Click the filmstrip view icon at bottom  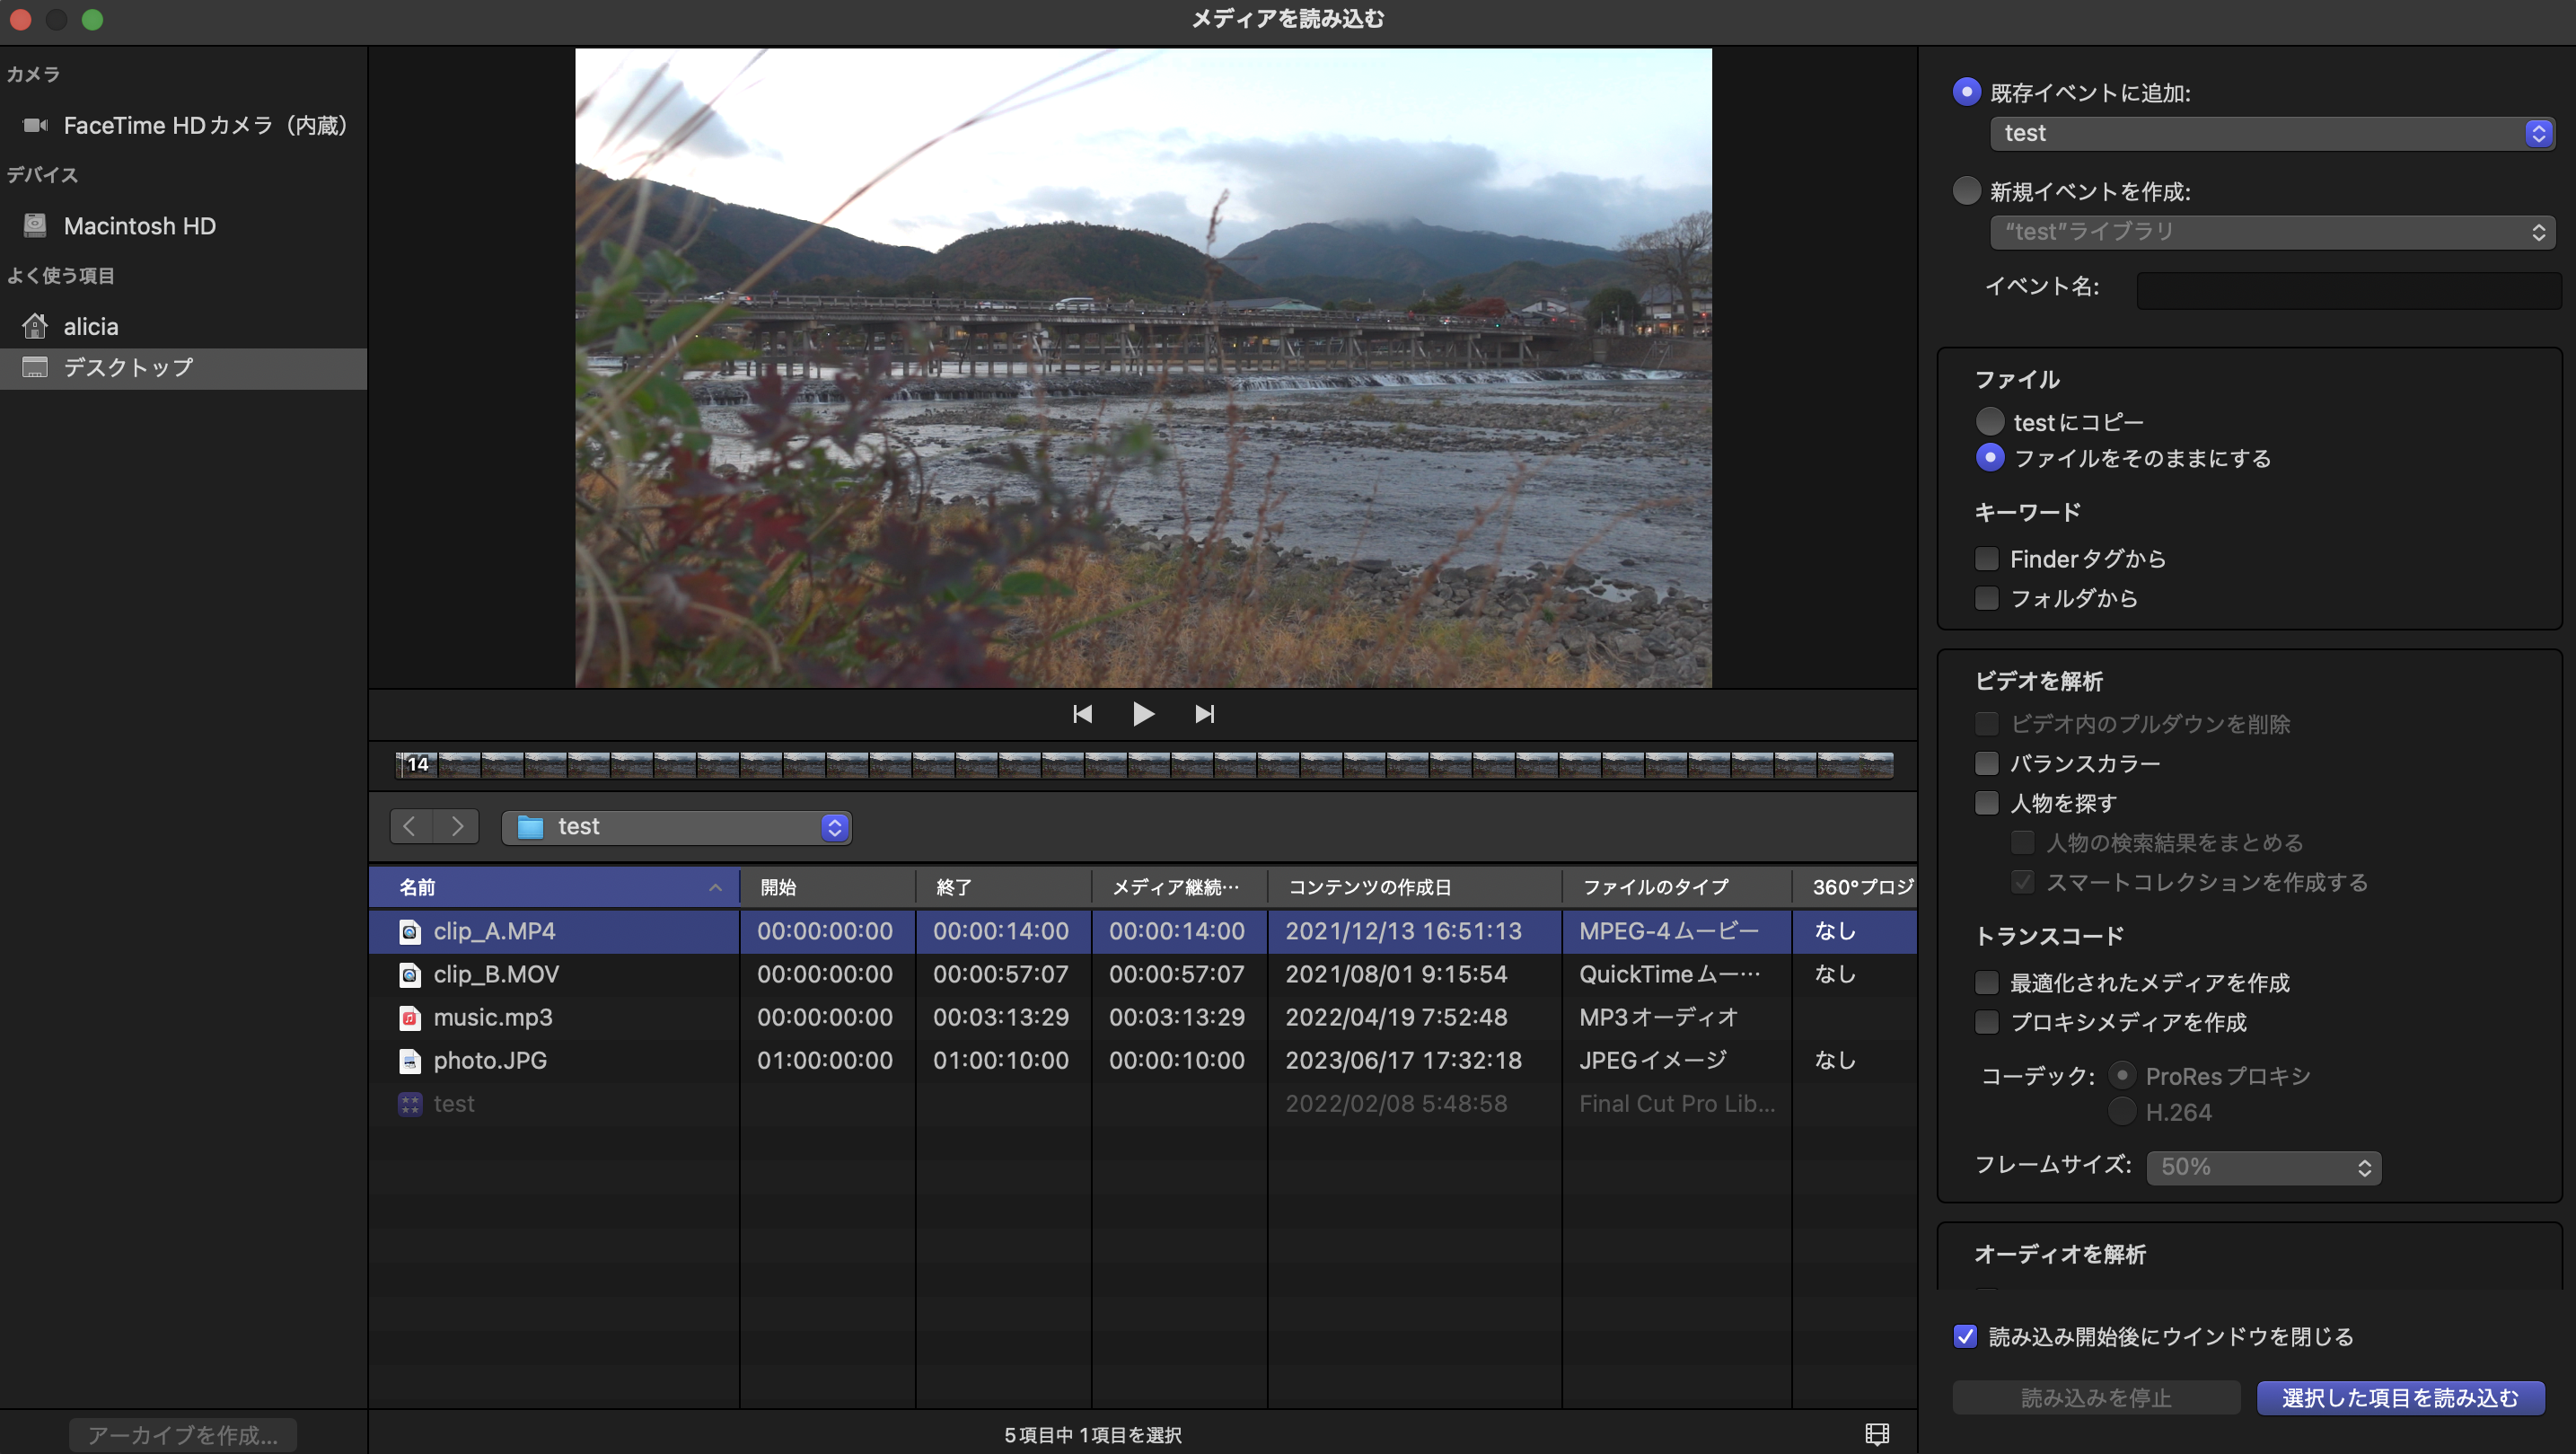coord(1877,1434)
